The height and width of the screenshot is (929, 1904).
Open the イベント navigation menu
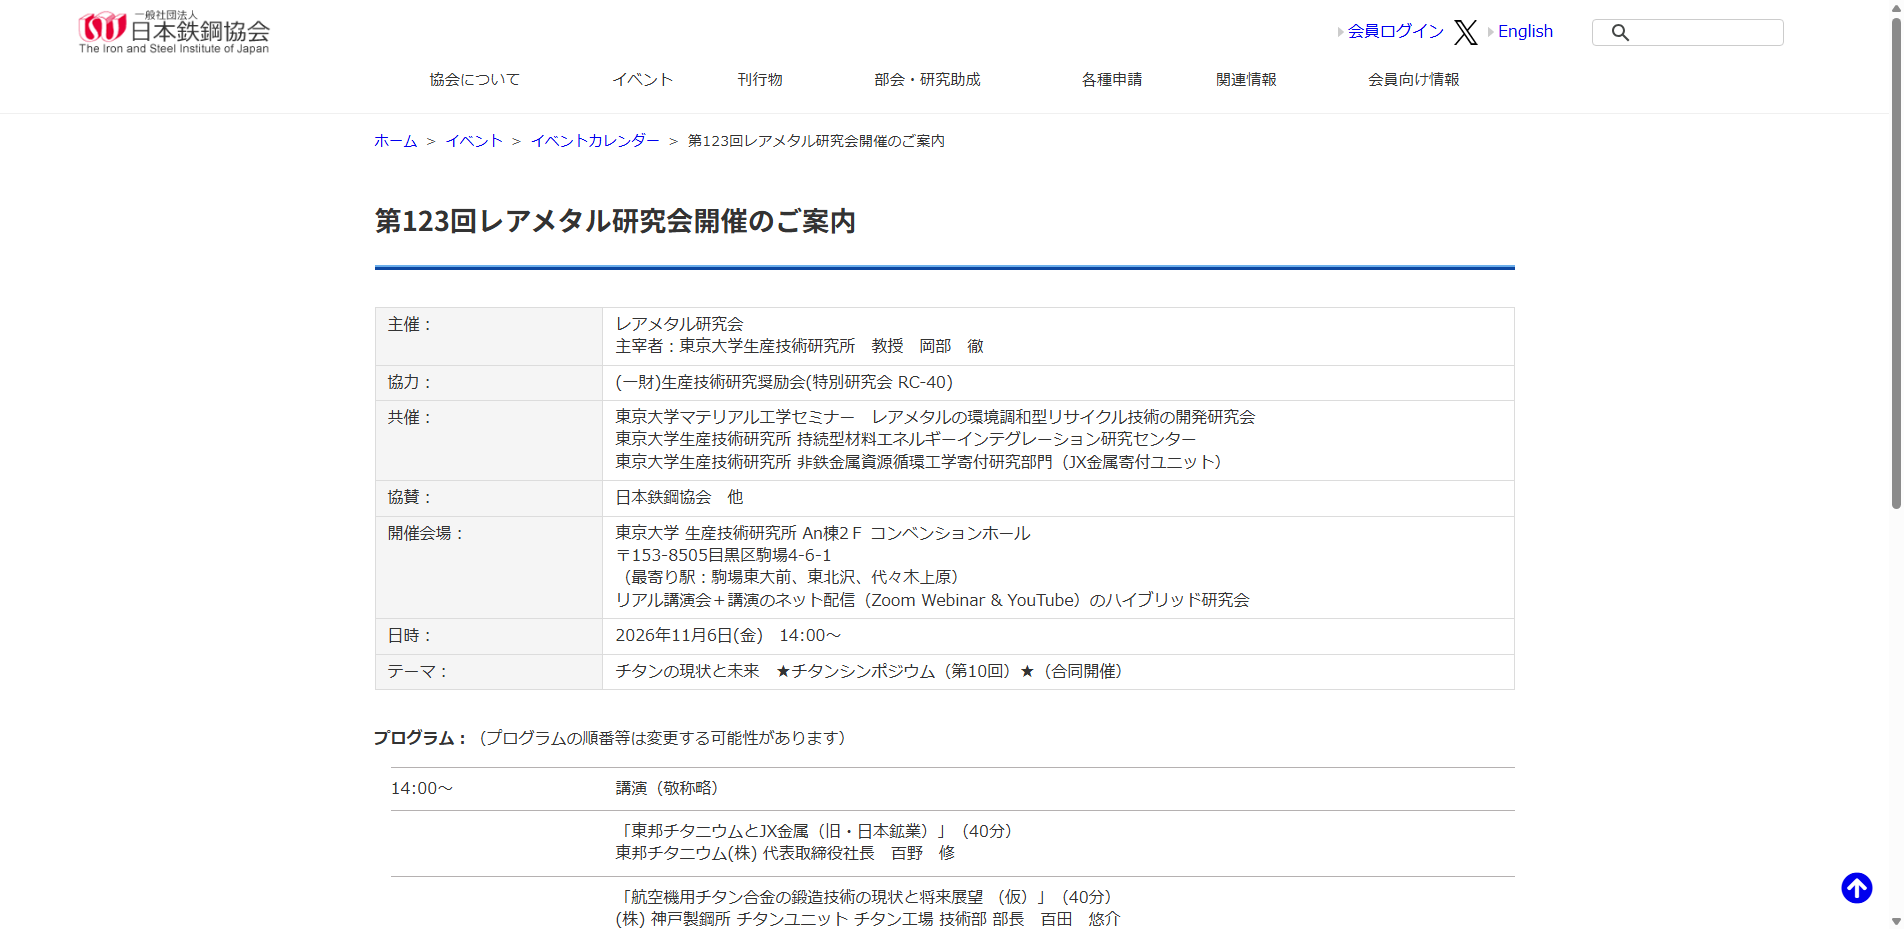pyautogui.click(x=643, y=79)
